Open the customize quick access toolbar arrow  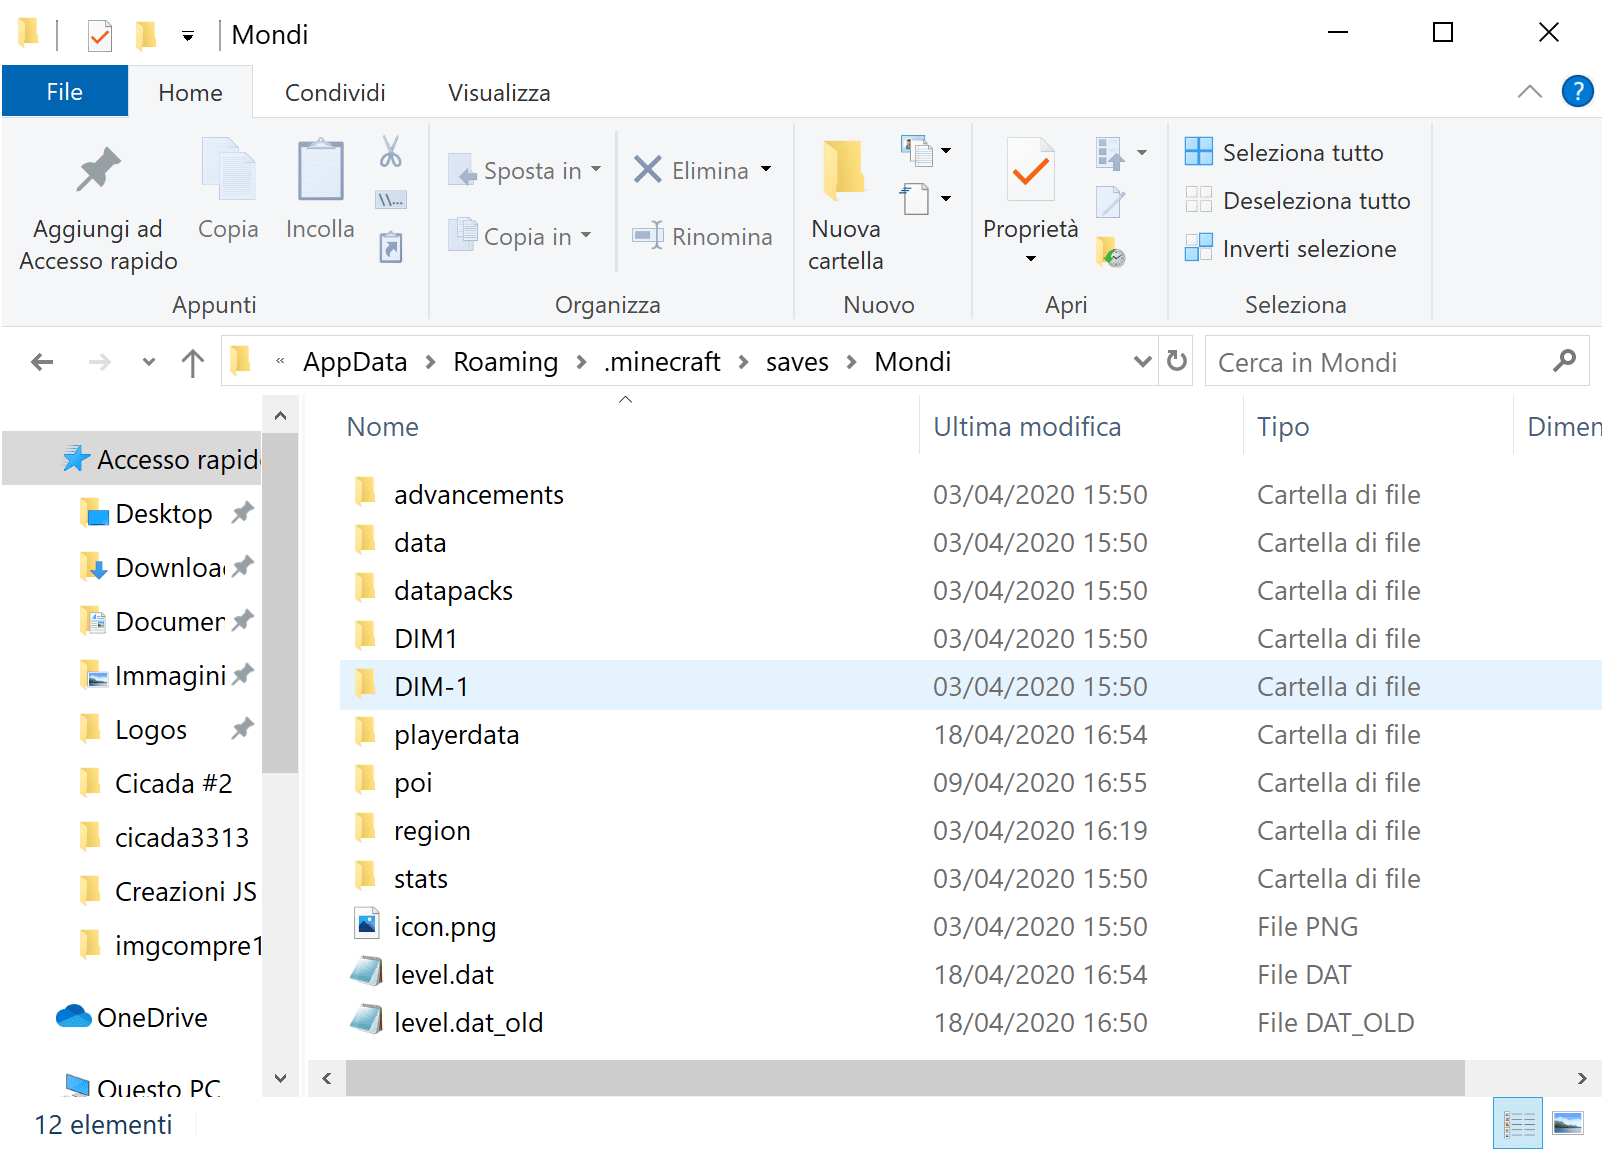pos(188,37)
